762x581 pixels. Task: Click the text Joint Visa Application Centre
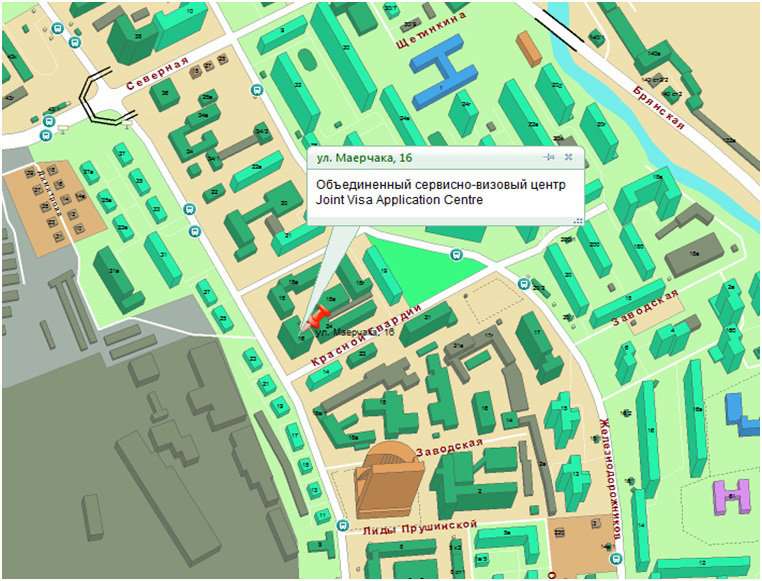pos(399,200)
